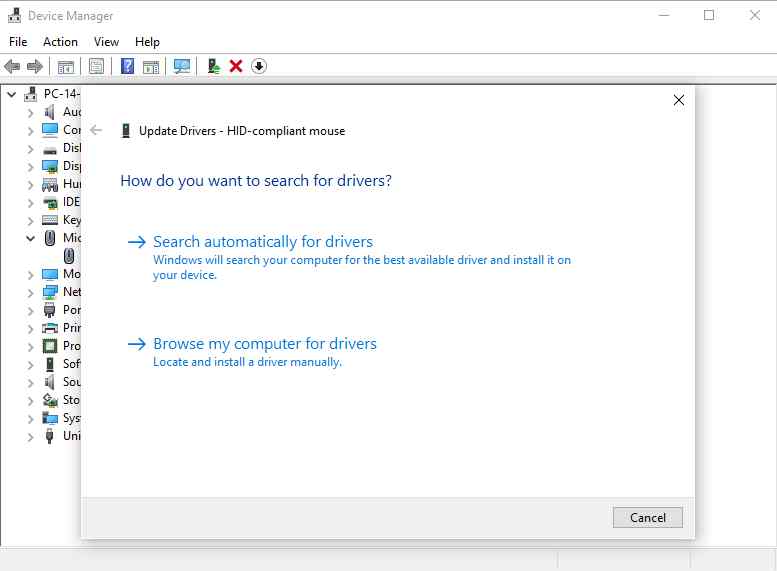
Task: Expand the Audio inputs node
Action: pos(30,113)
